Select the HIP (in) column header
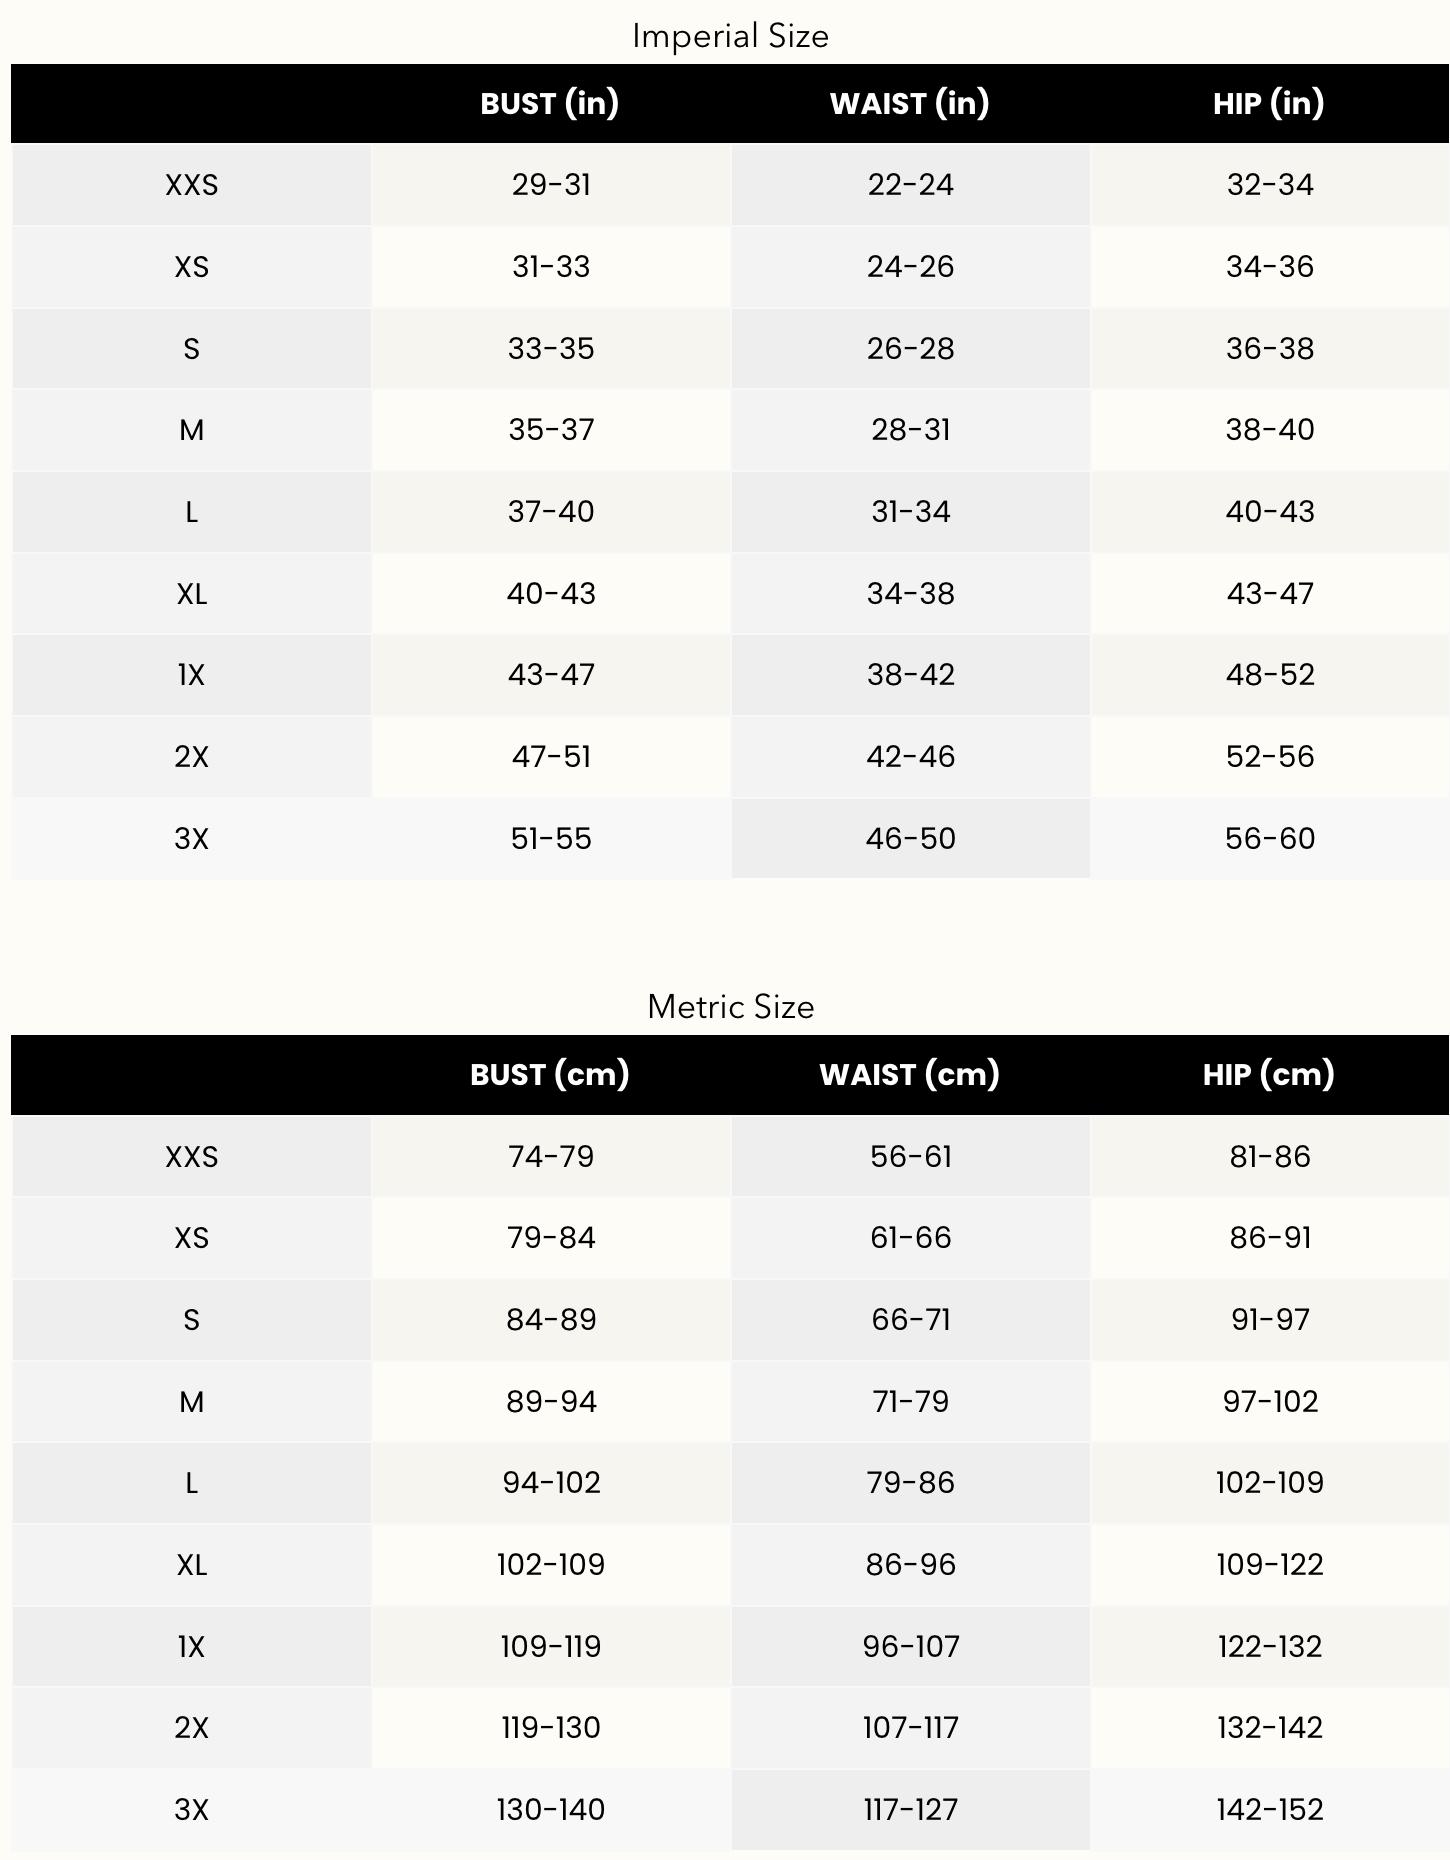This screenshot has height=1860, width=1450. [x=1268, y=103]
